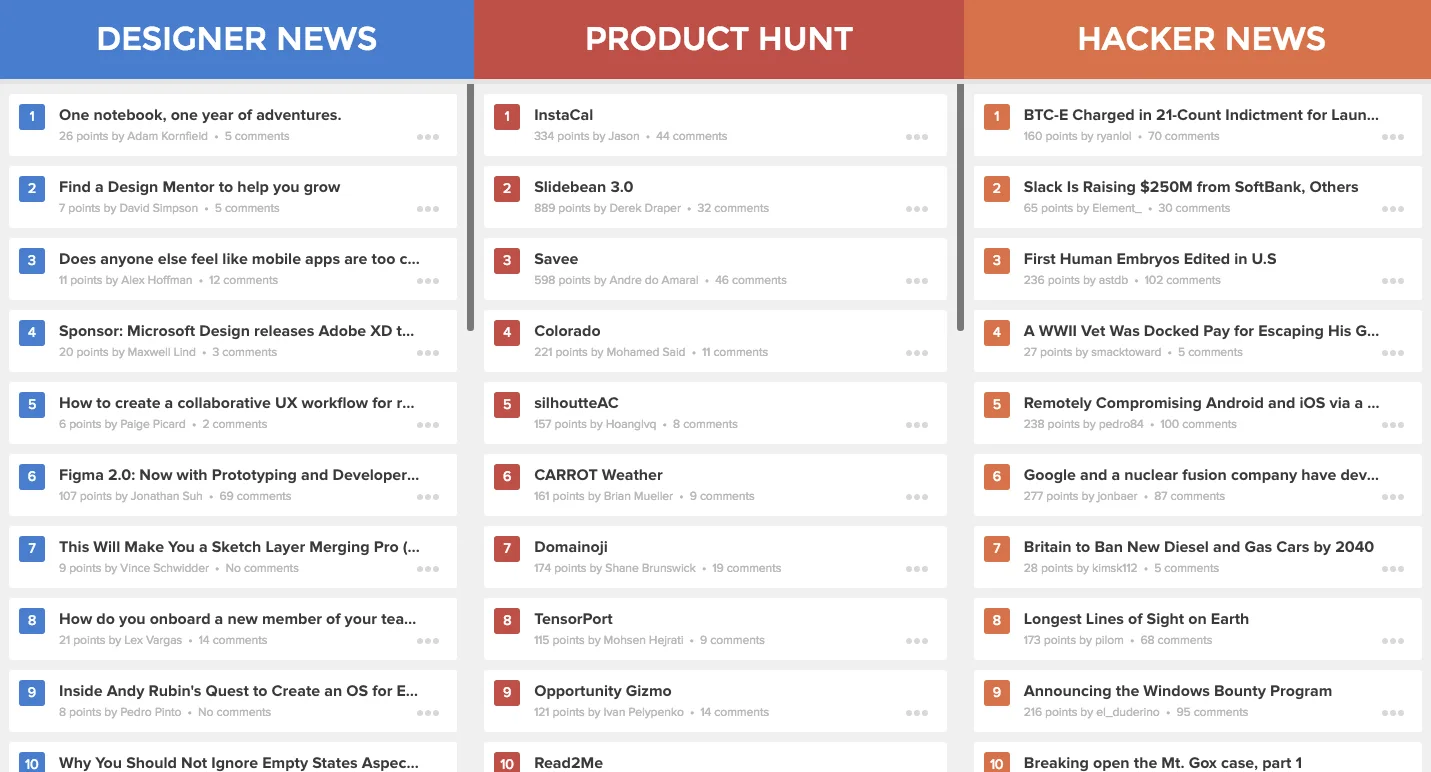The height and width of the screenshot is (772, 1431).
Task: Show options for 'Britain to Ban New Diesel' story
Action: (1393, 569)
